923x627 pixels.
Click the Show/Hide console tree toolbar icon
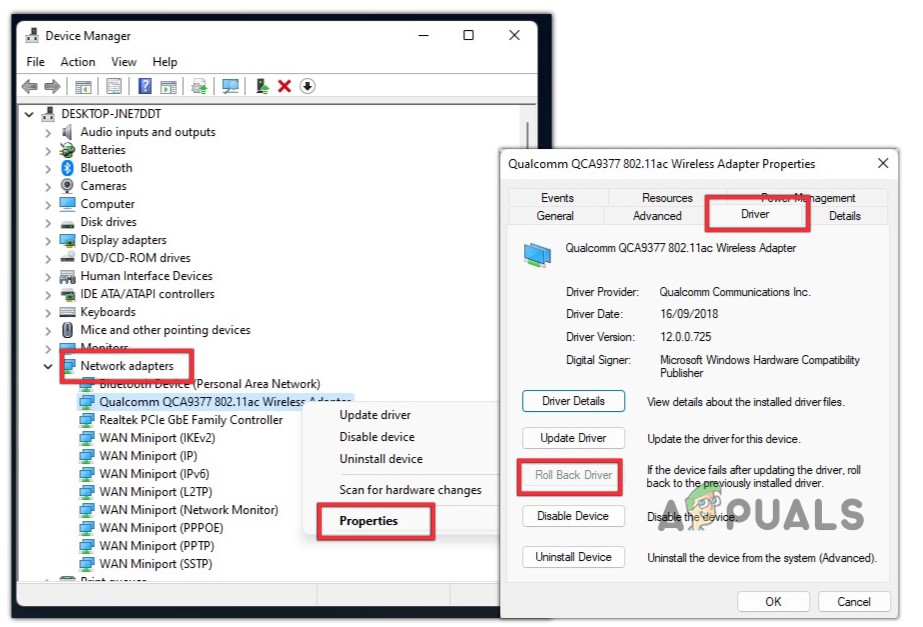(x=84, y=86)
